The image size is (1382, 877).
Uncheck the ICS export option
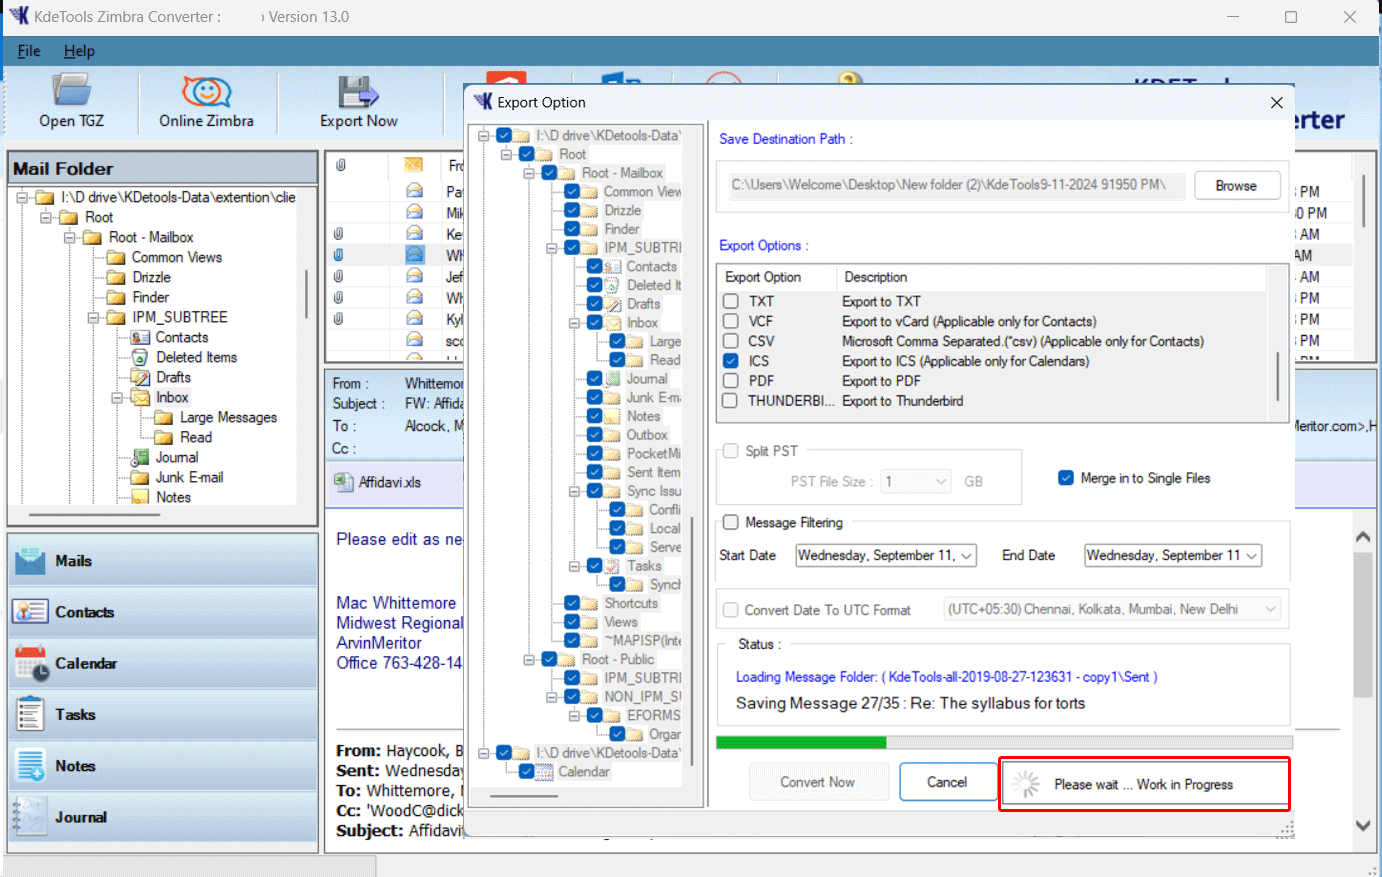tap(731, 361)
